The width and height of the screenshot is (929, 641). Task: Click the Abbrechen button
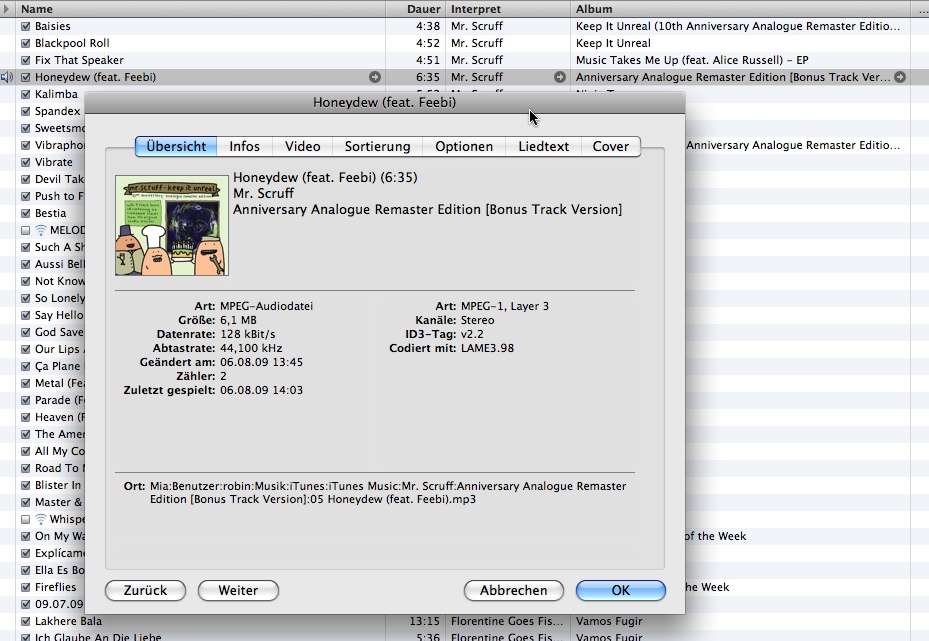(514, 590)
